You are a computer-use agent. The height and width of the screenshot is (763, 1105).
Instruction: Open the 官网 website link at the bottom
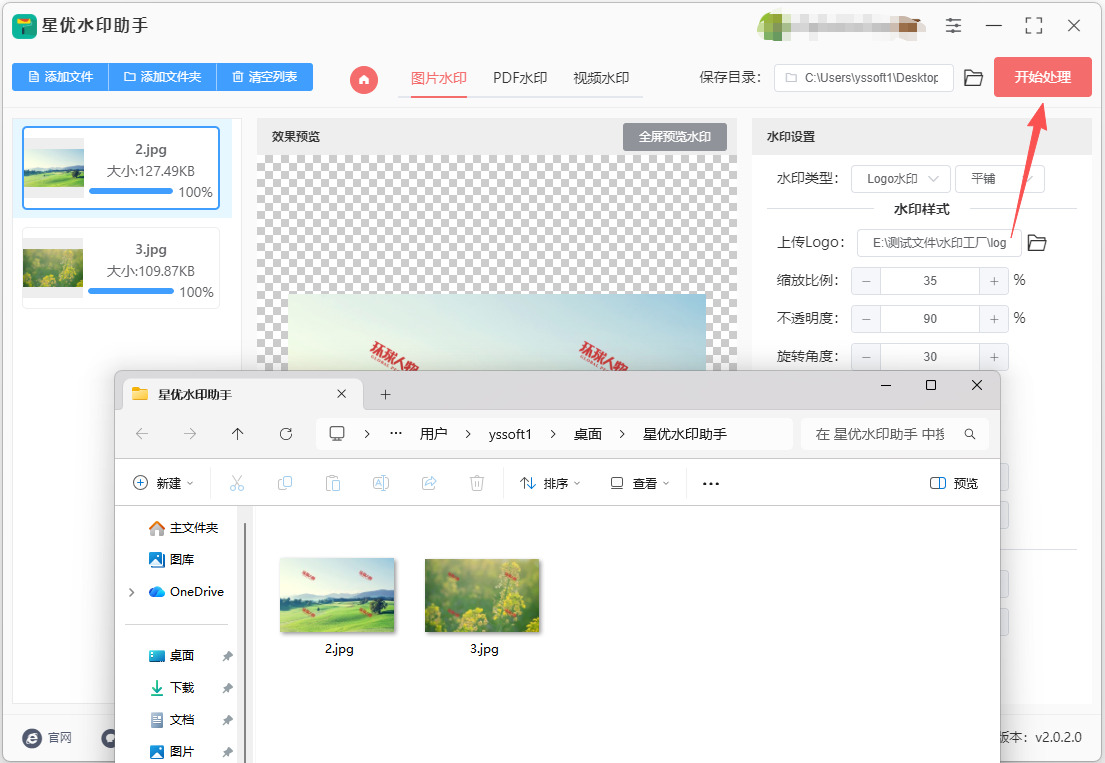tap(47, 738)
